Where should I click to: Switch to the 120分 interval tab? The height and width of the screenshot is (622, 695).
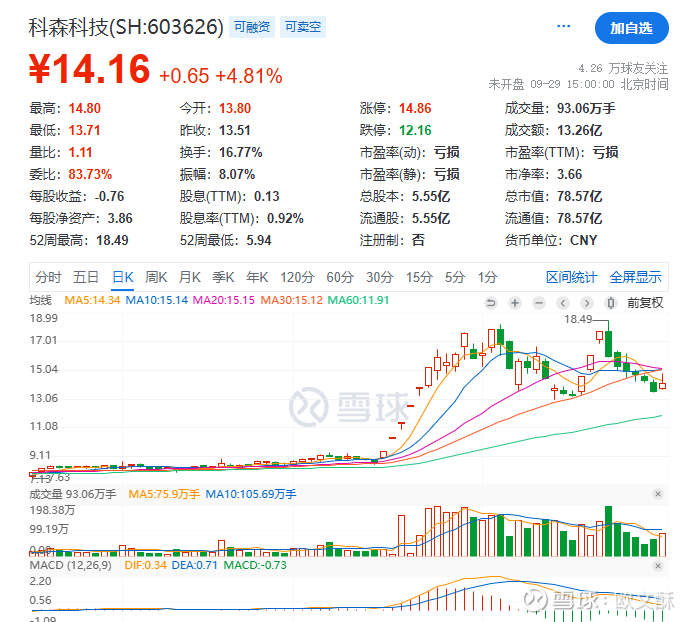(297, 277)
